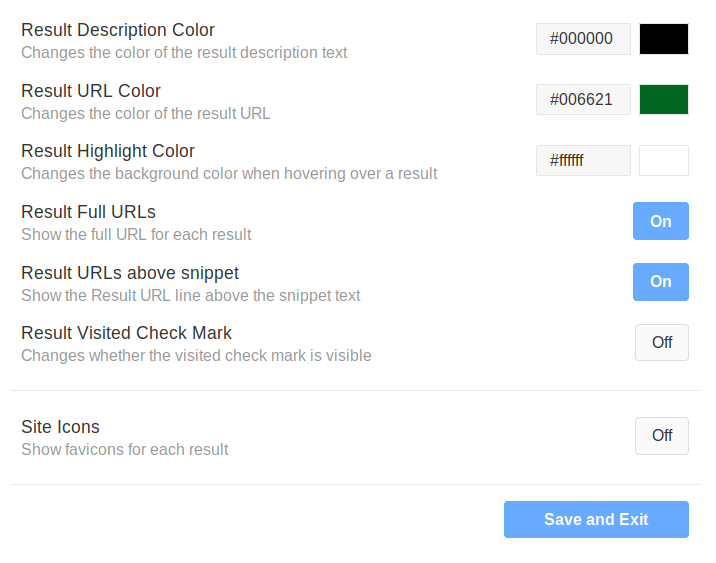Click the Save and Exit button
The image size is (716, 563).
click(596, 520)
